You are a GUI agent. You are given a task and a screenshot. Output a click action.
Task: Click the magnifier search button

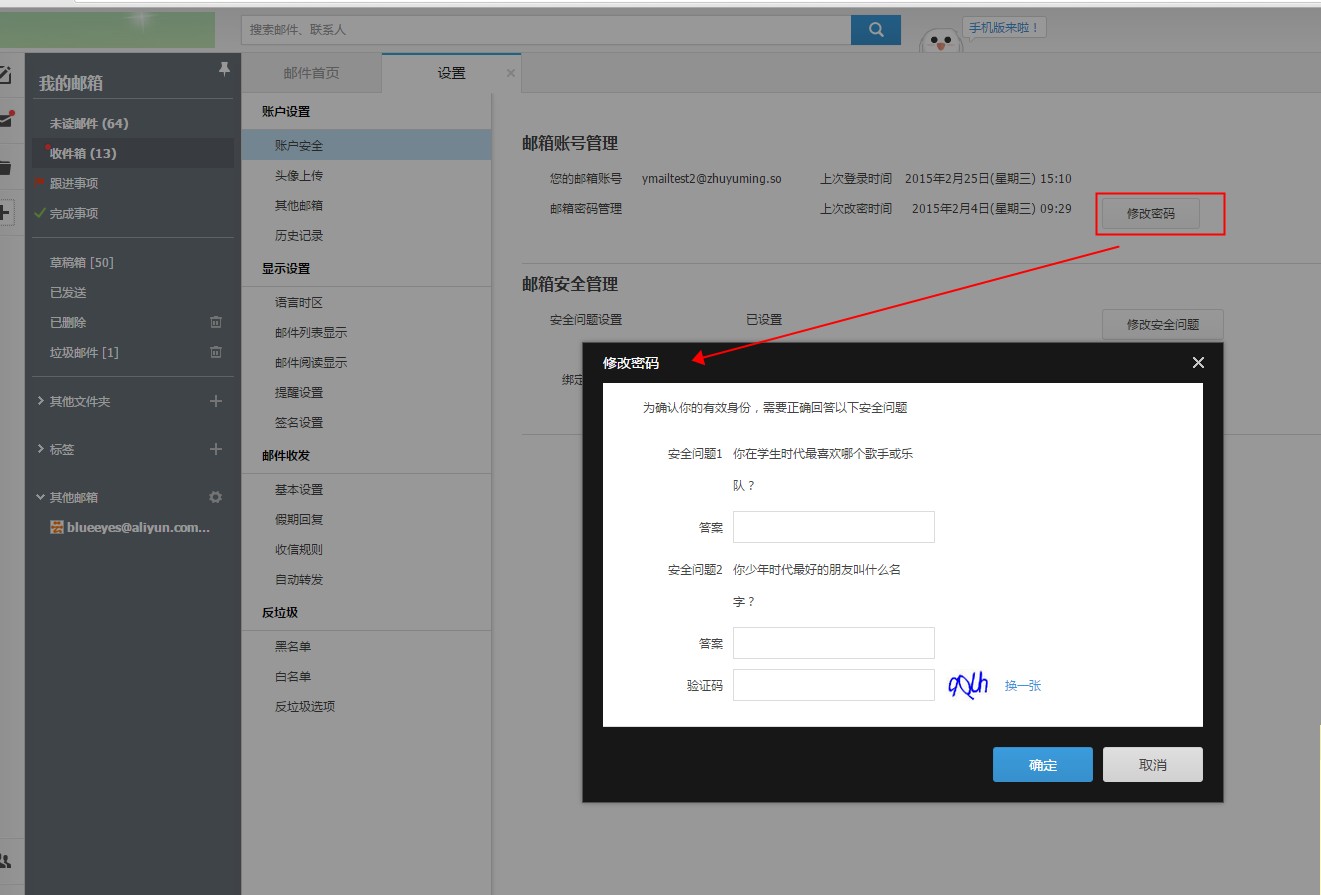pyautogui.click(x=875, y=30)
